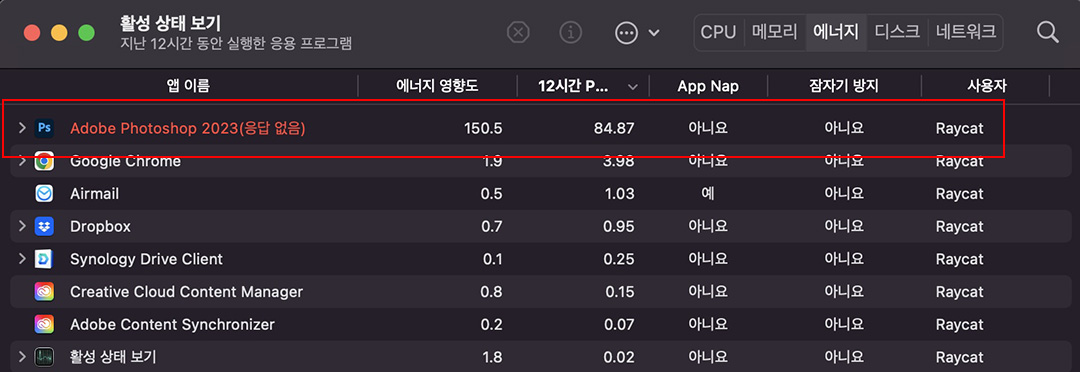
Task: Select the 에너지 tab
Action: 836,32
